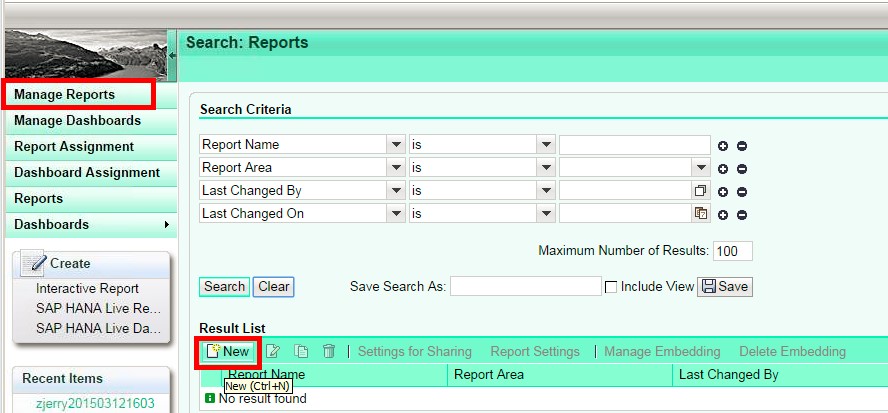This screenshot has width=888, height=413.
Task: Collapse the navigation pane arrow
Action: tap(172, 56)
